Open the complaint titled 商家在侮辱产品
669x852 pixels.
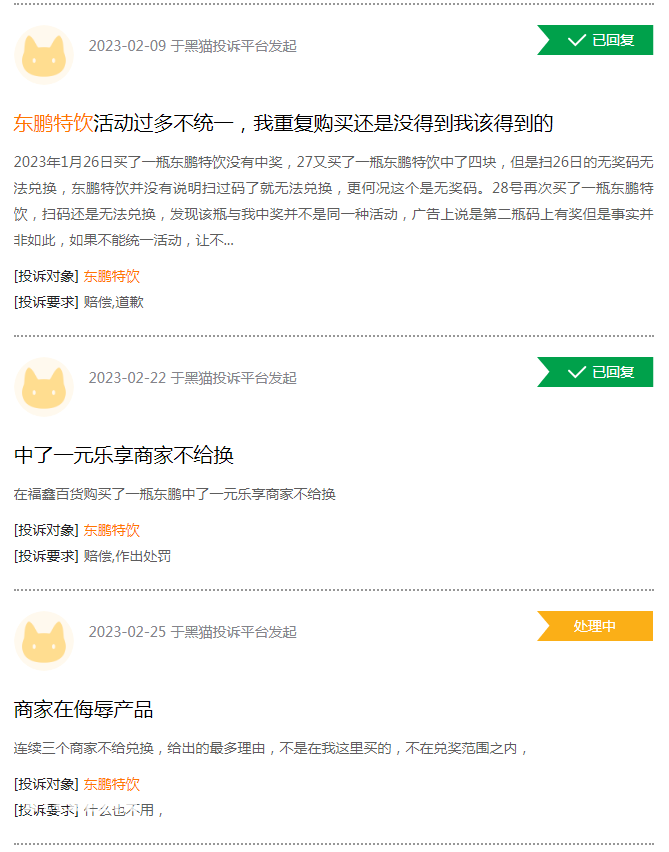coord(83,710)
